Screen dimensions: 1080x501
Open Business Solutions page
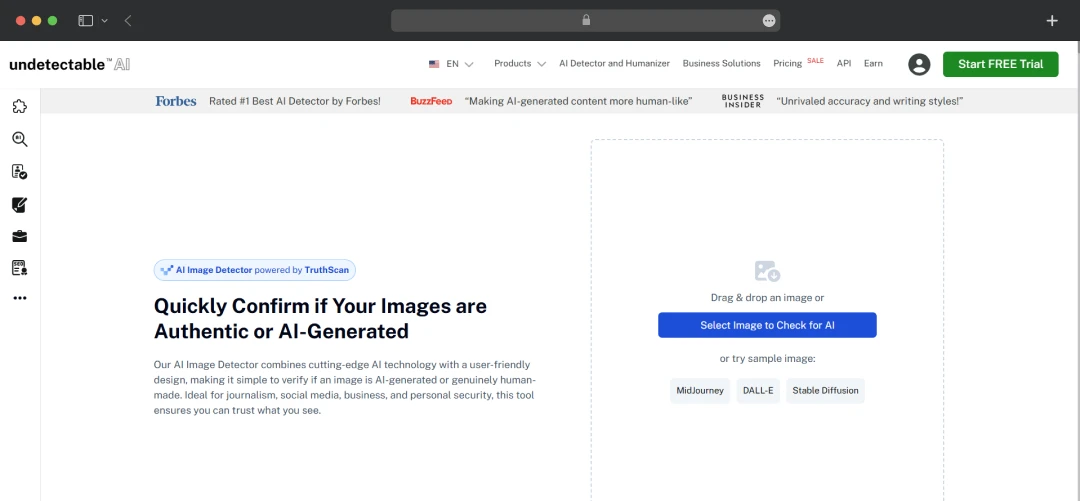pos(721,63)
